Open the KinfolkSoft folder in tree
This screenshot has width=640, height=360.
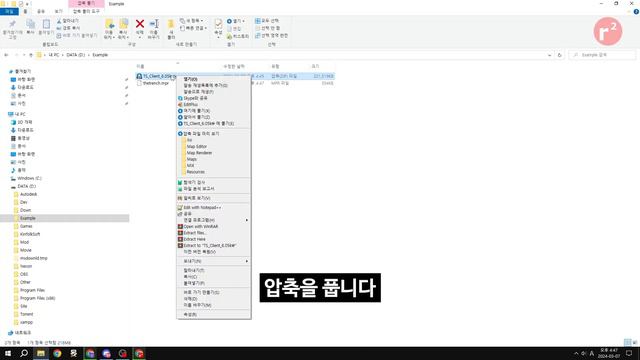click(x=30, y=234)
